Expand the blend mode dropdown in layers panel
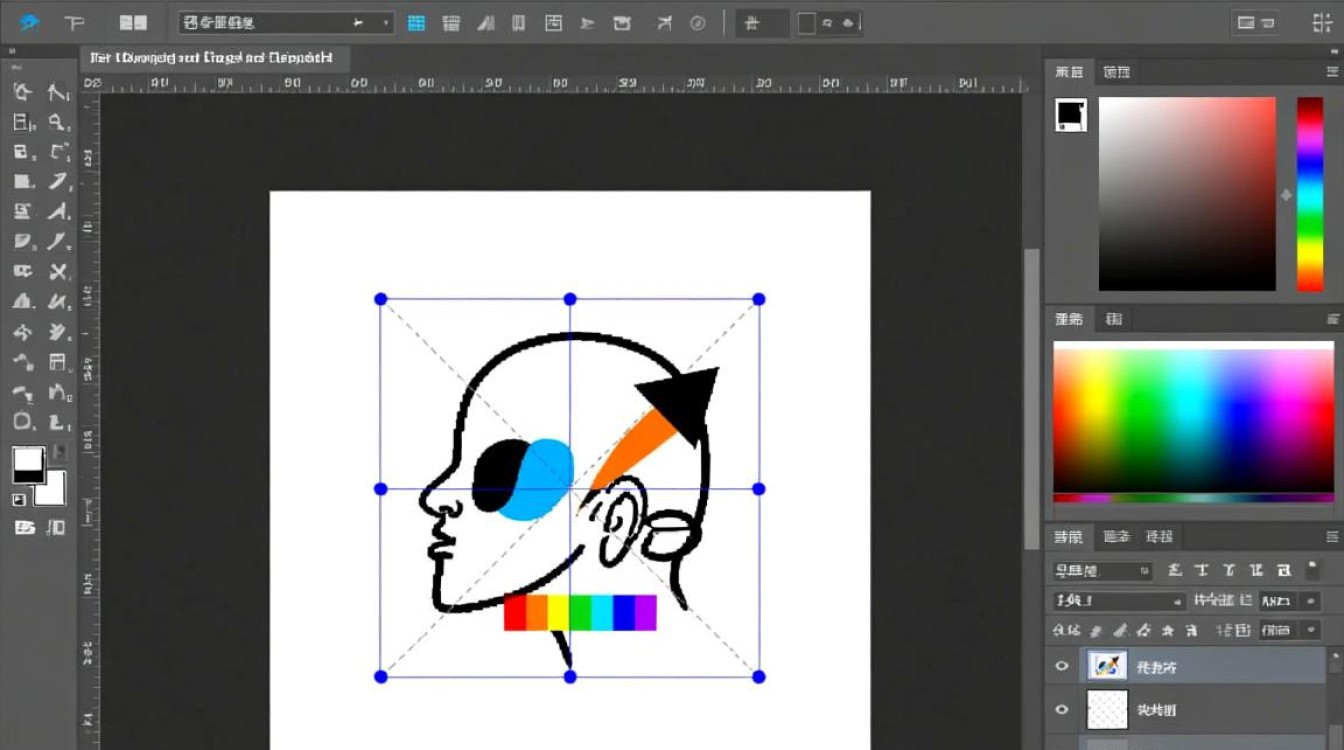 pyautogui.click(x=1119, y=601)
